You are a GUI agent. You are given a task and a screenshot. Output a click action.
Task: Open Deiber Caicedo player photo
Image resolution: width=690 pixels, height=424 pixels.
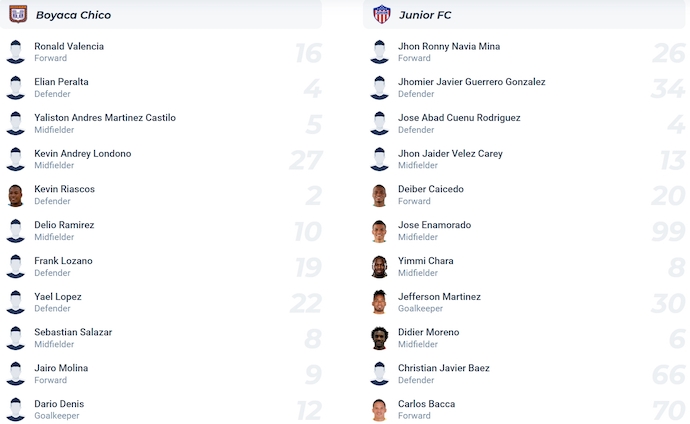pyautogui.click(x=379, y=195)
